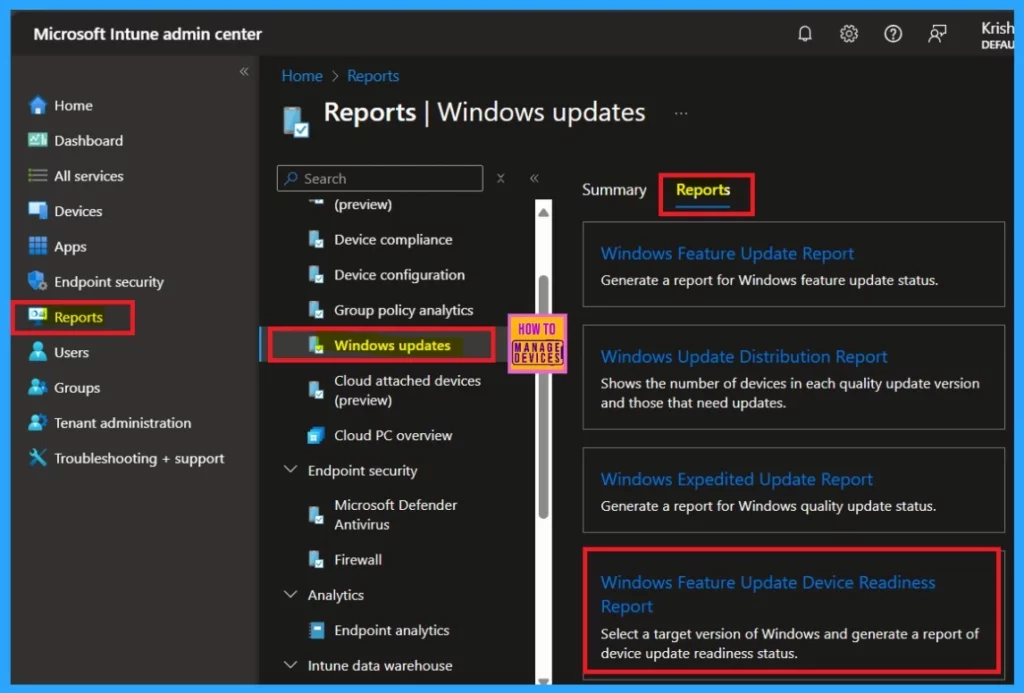Click the Endpoint analytics icon

tap(316, 630)
